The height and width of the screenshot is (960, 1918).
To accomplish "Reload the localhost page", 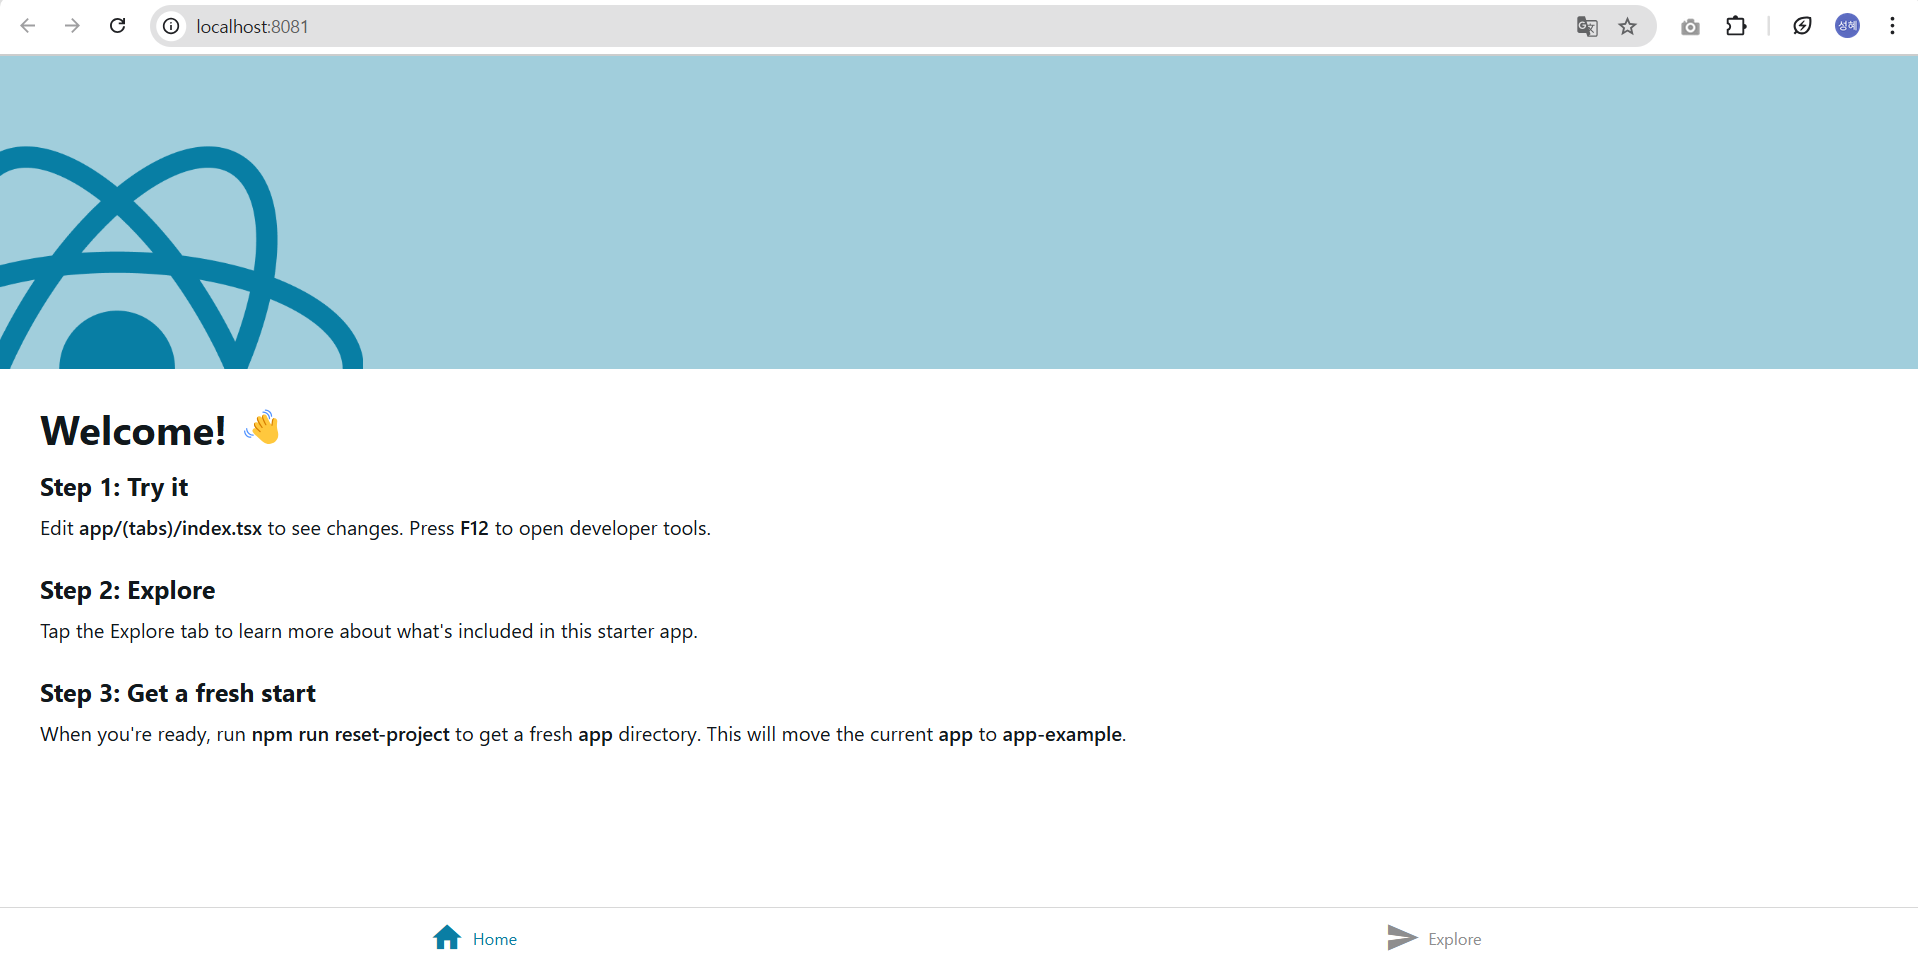I will coord(117,26).
